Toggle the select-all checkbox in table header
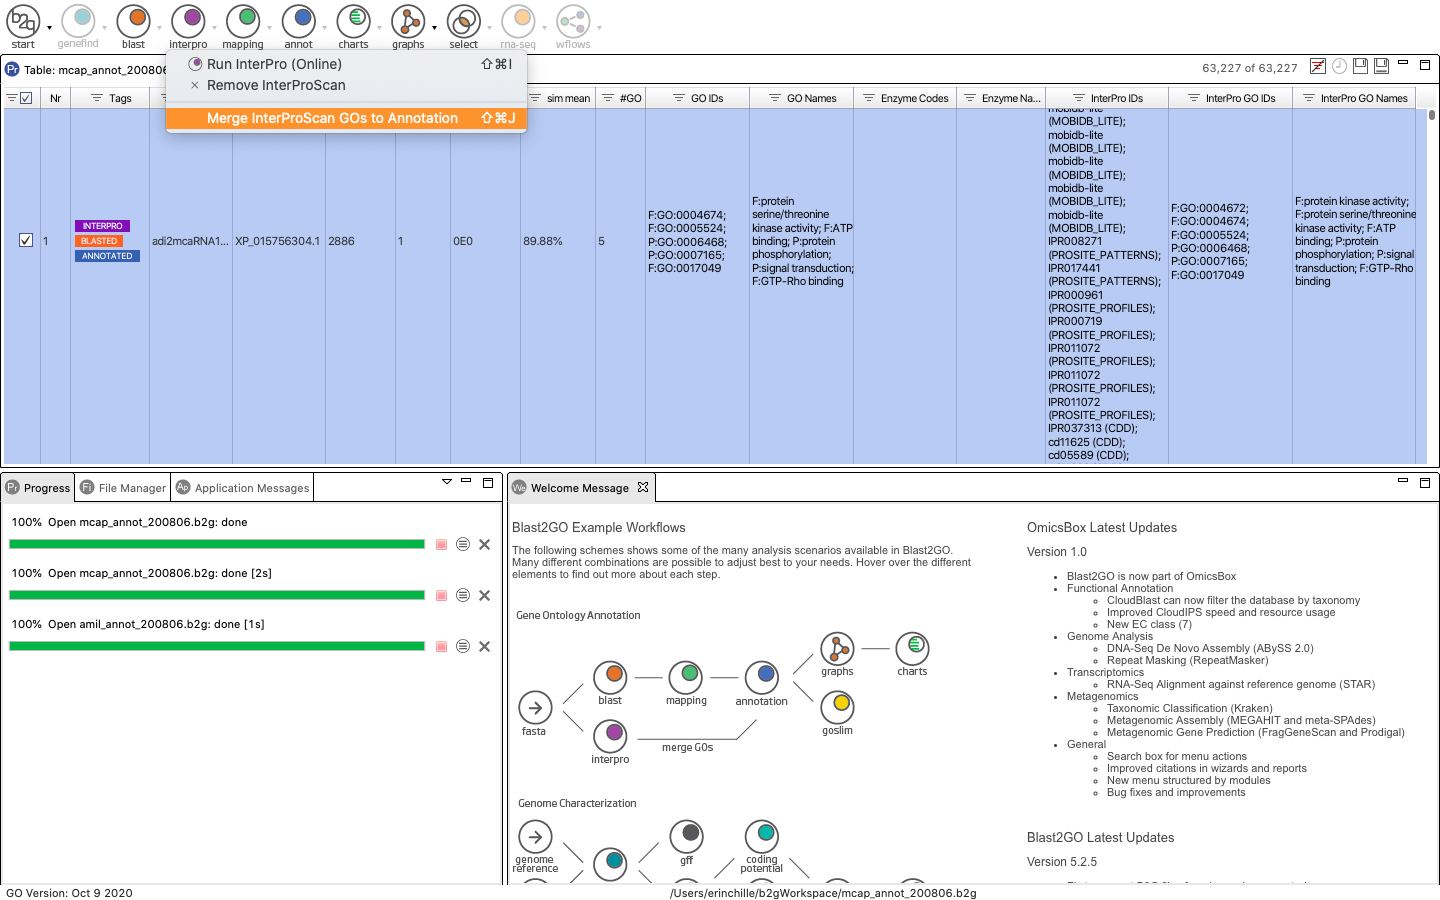The height and width of the screenshot is (900, 1440). pyautogui.click(x=26, y=98)
